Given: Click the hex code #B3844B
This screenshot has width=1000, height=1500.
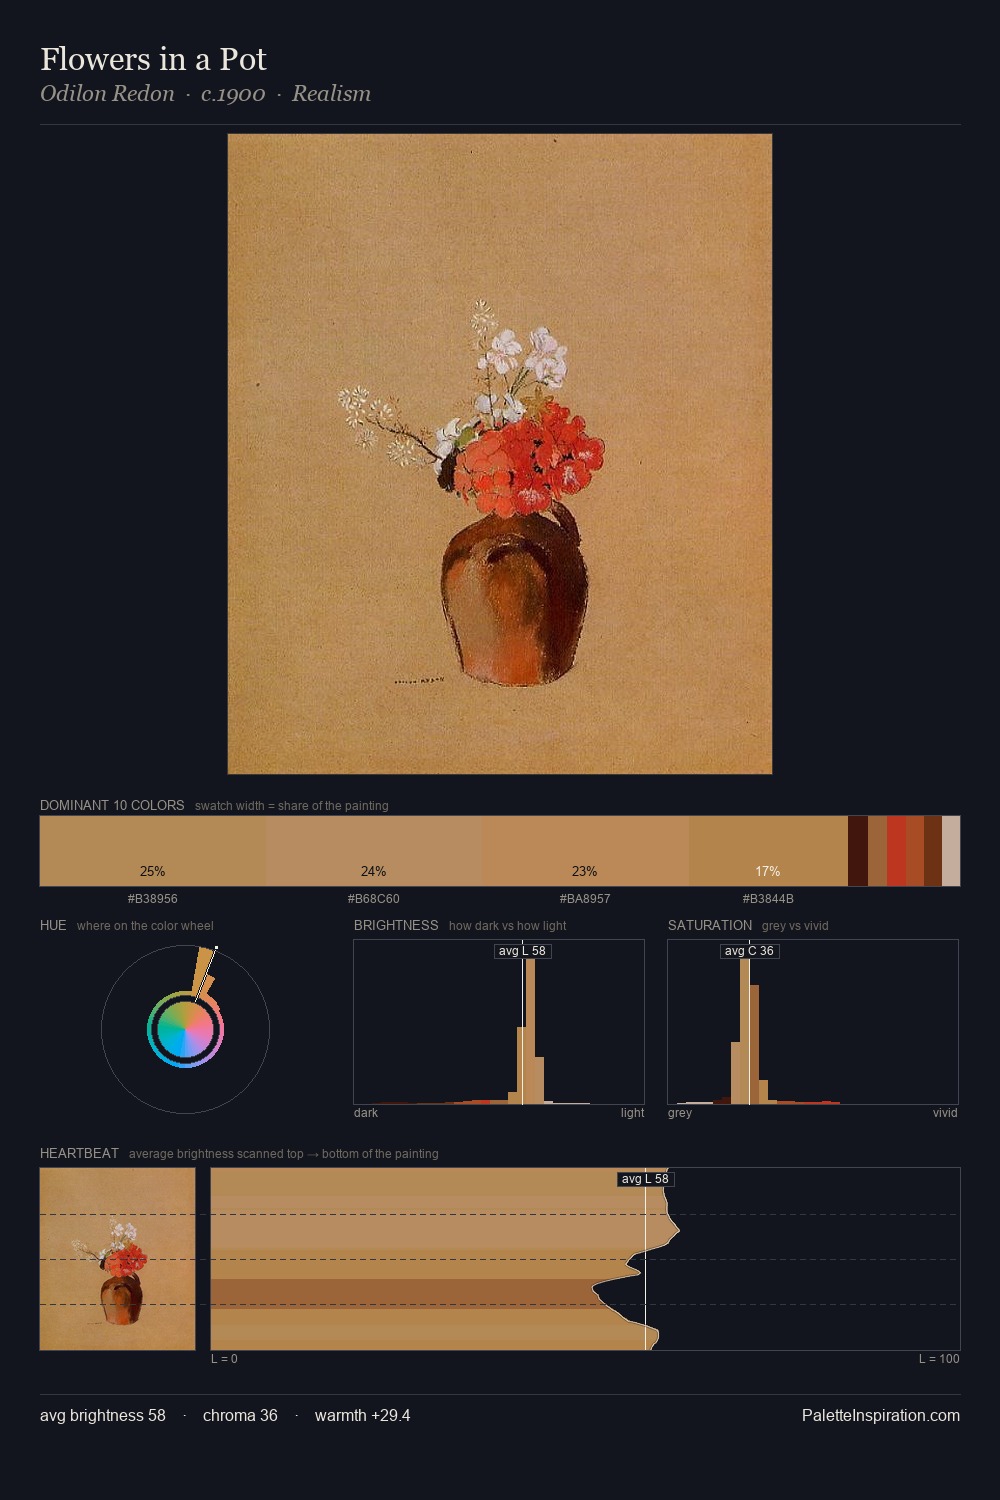Looking at the screenshot, I should click(x=768, y=899).
